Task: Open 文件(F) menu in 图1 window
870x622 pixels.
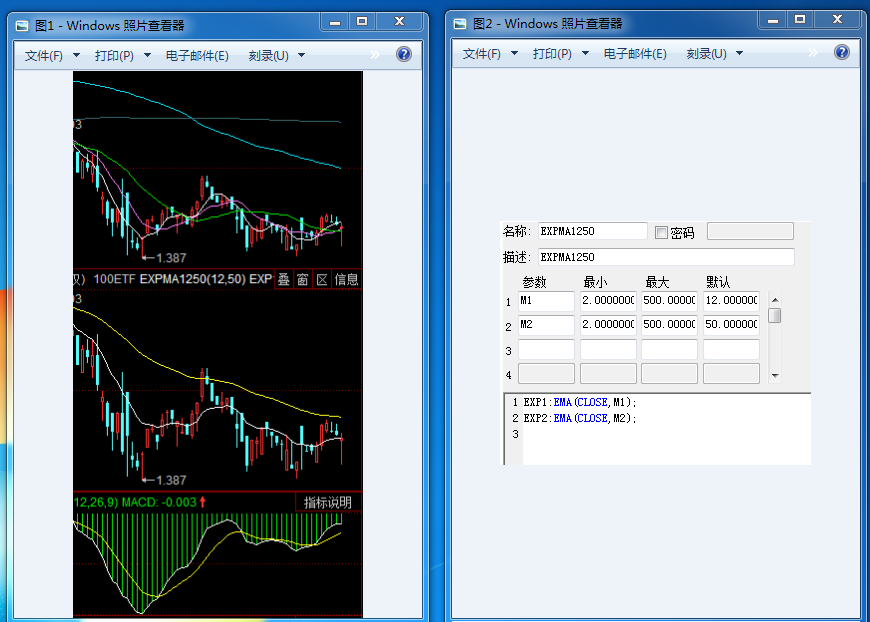Action: click(44, 55)
